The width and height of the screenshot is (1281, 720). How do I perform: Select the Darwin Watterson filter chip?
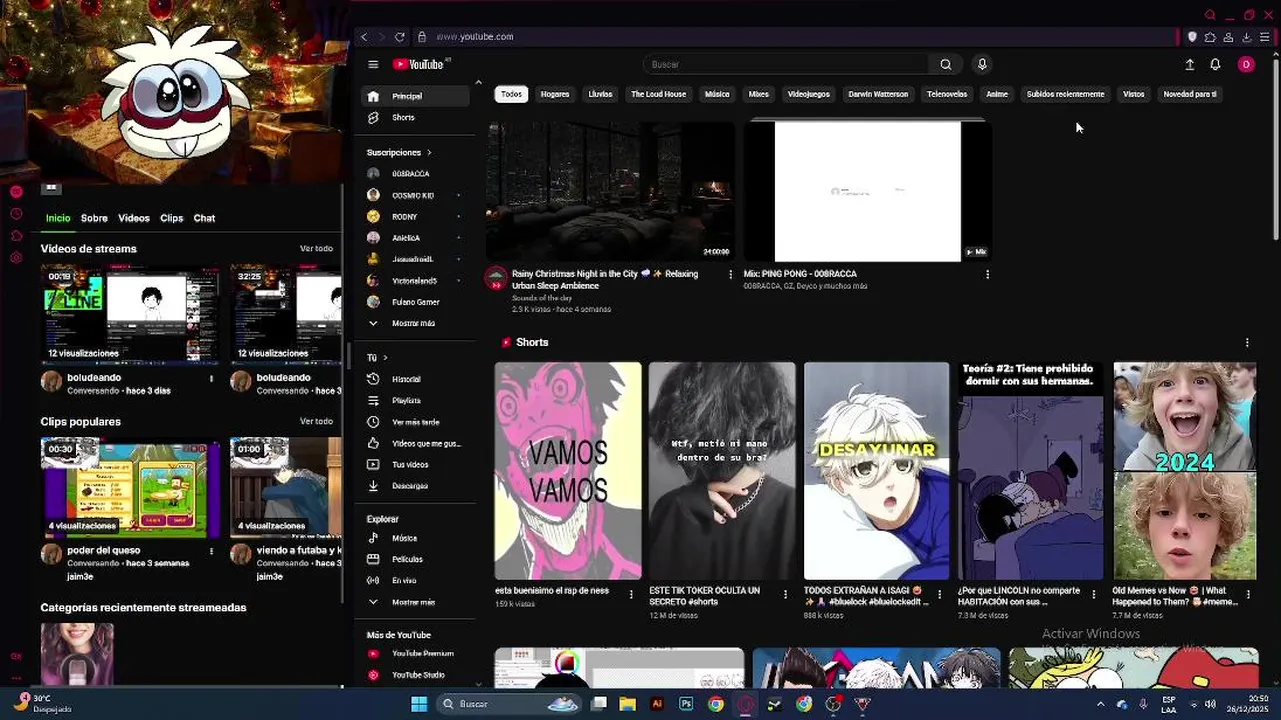878,94
